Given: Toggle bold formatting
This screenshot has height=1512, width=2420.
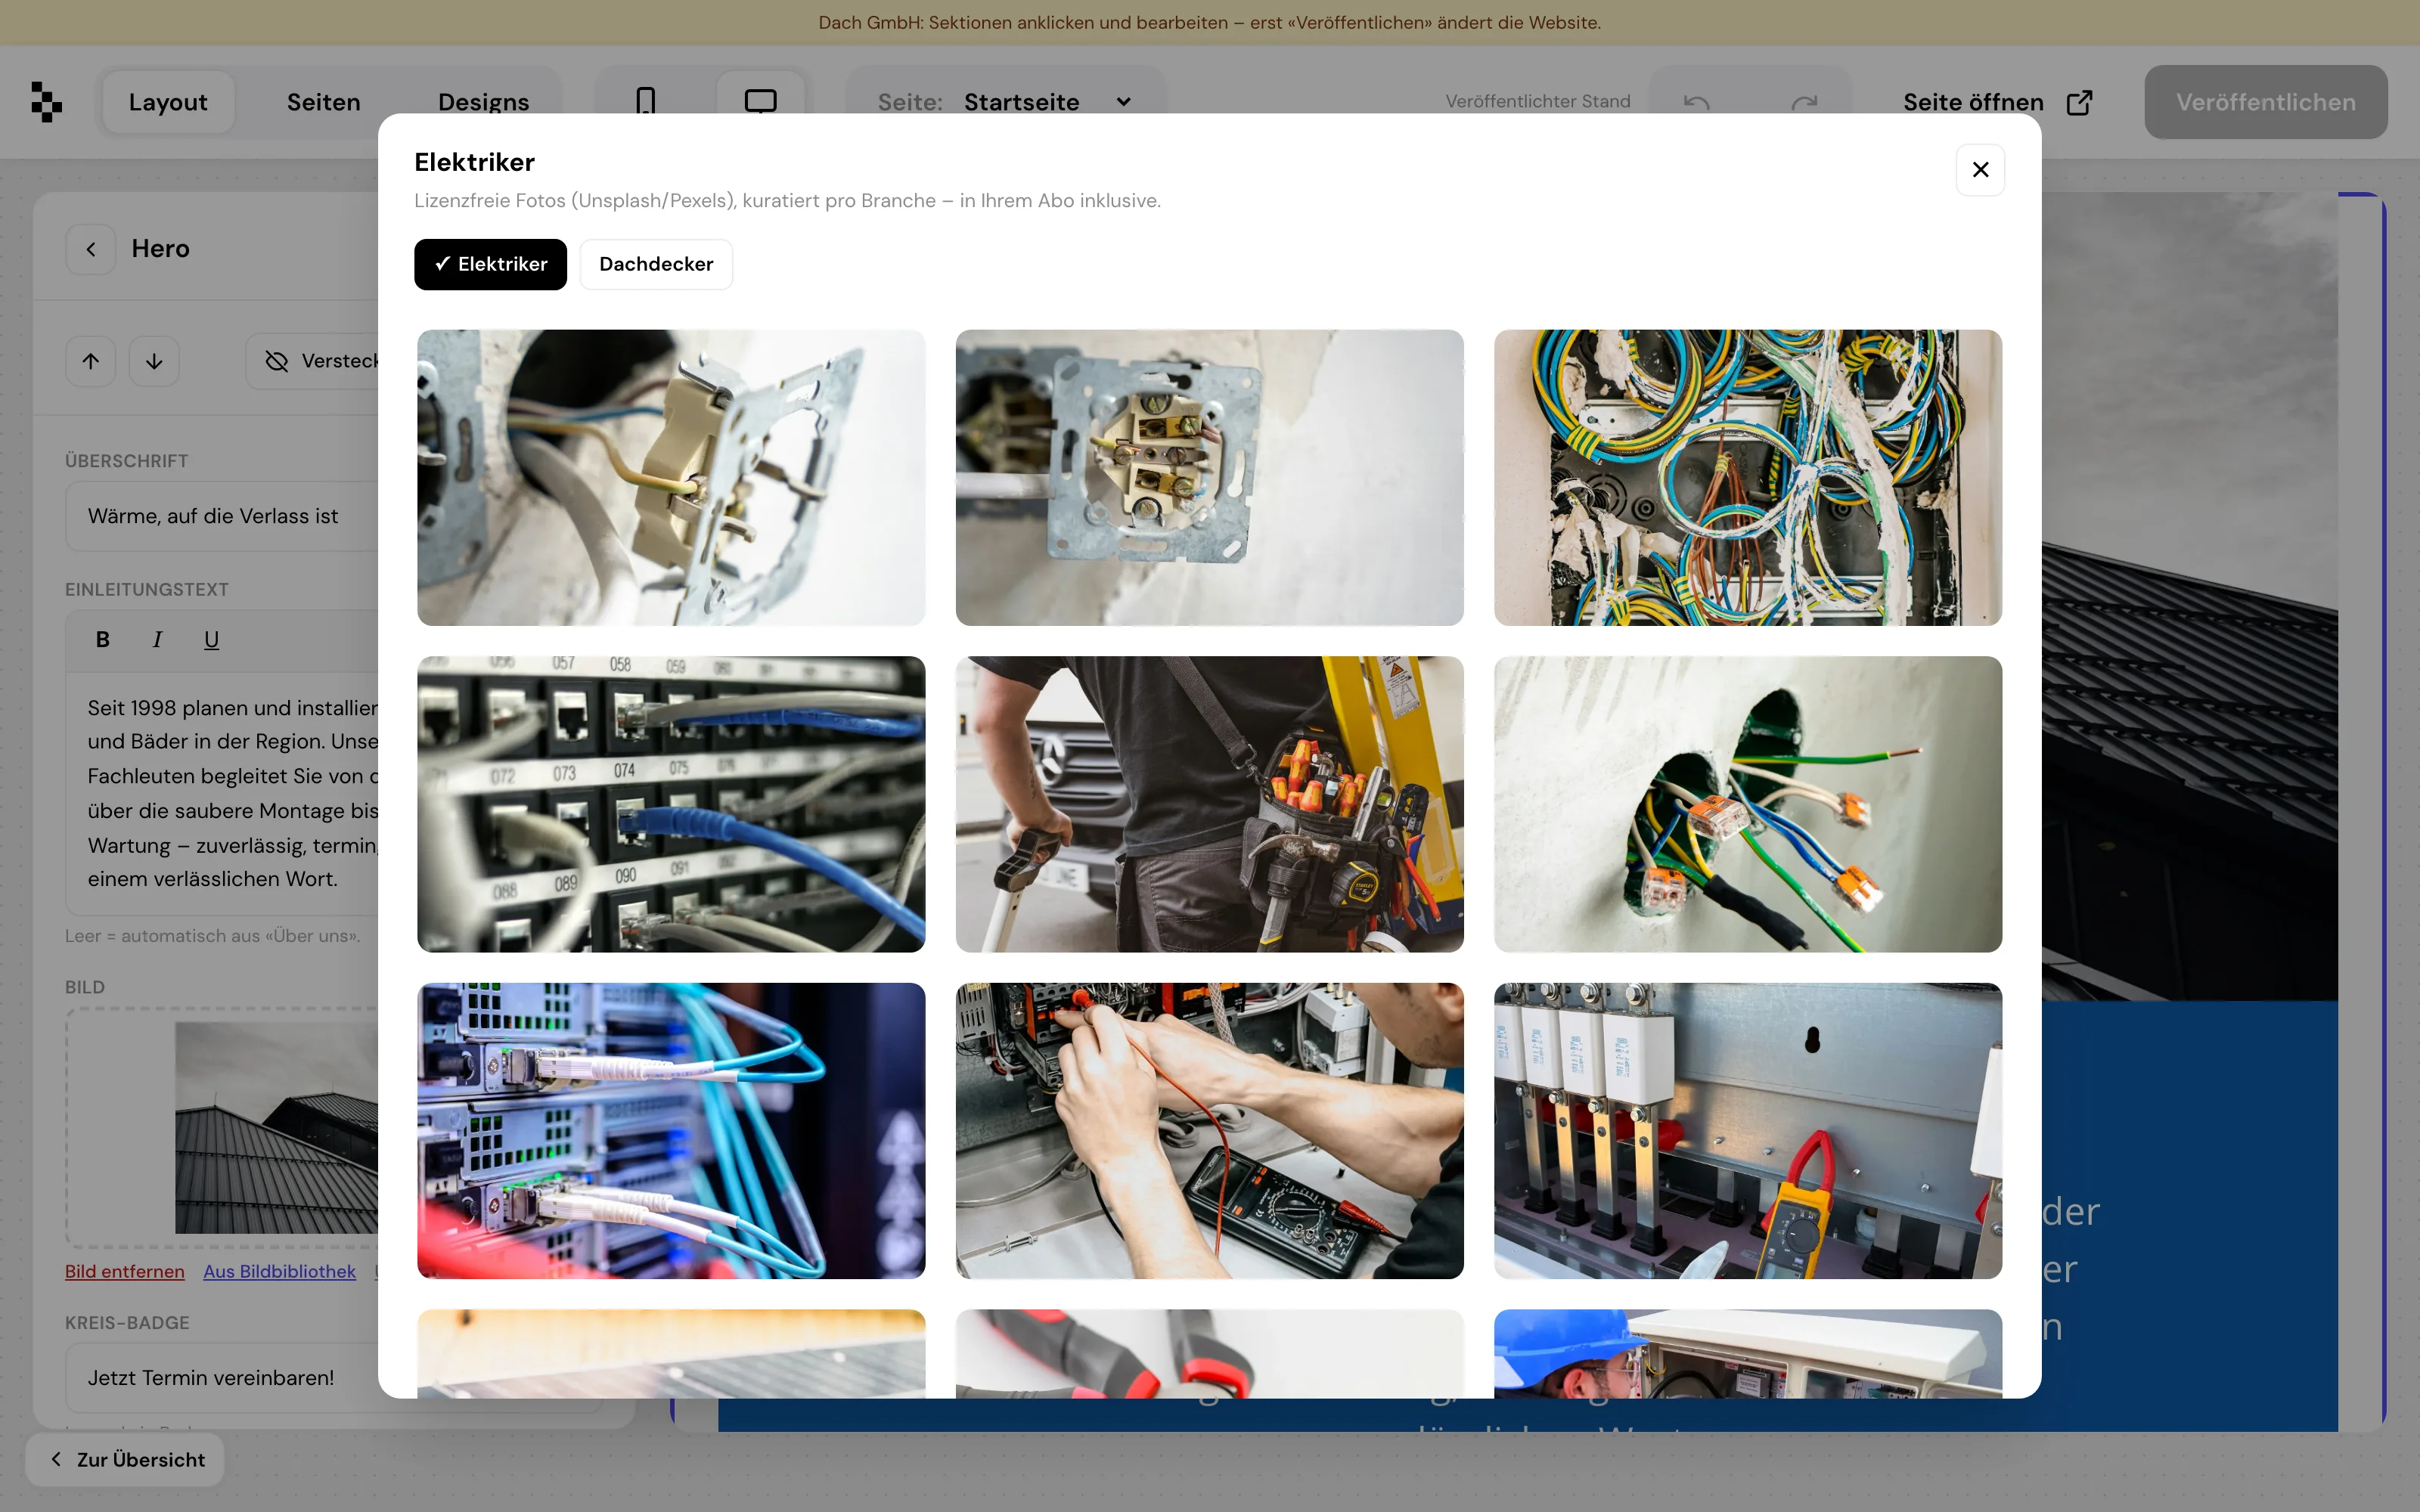Looking at the screenshot, I should click(102, 640).
